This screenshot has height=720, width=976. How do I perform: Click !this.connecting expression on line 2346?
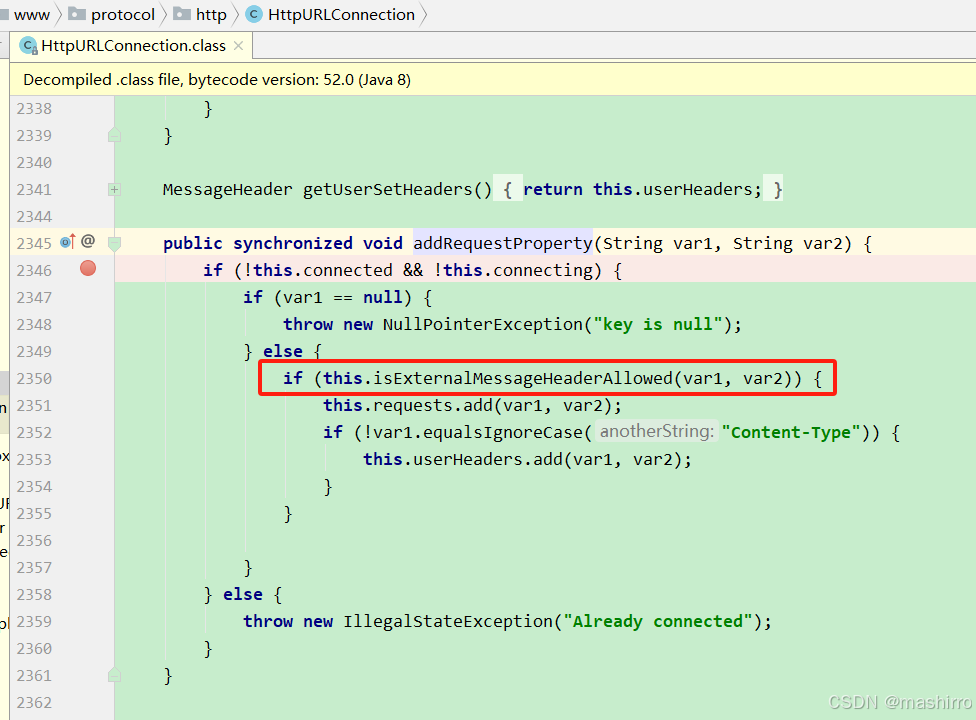pos(513,270)
